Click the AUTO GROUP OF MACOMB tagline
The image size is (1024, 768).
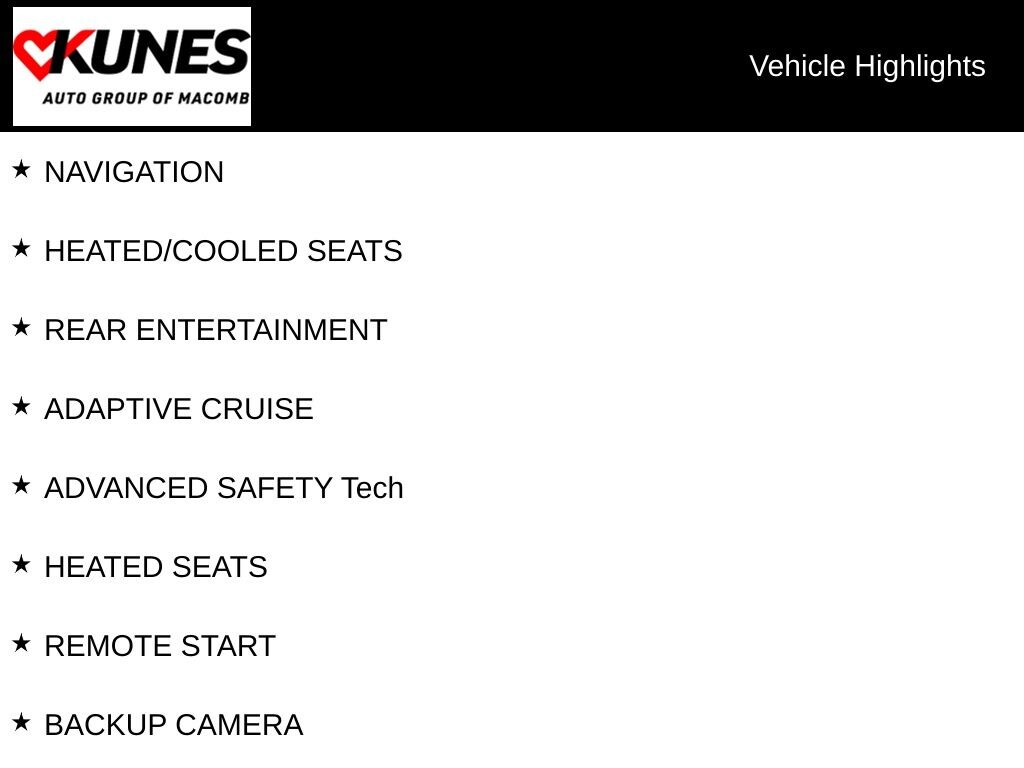145,98
